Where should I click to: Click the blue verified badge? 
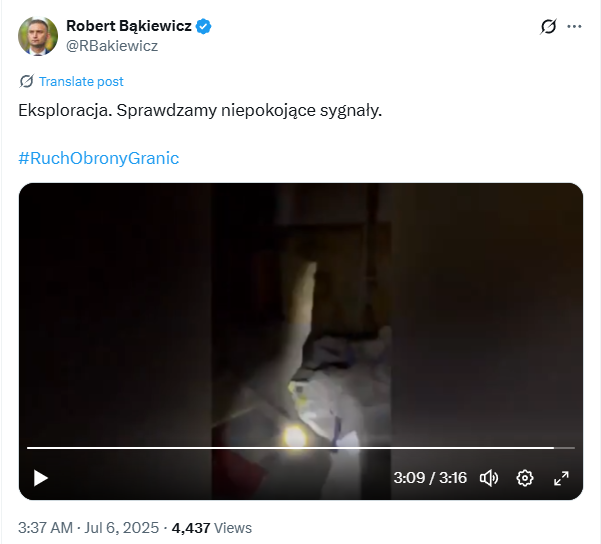pos(203,26)
